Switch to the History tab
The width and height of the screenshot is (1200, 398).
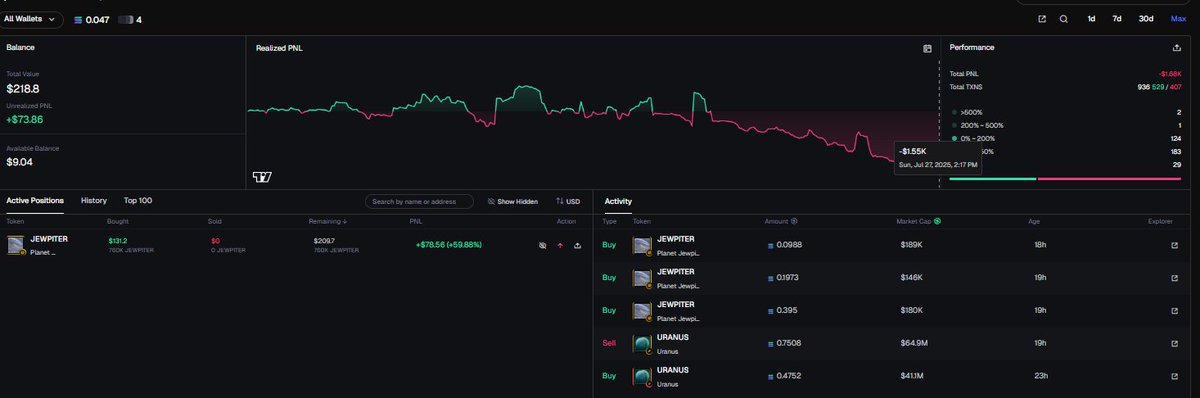click(94, 201)
